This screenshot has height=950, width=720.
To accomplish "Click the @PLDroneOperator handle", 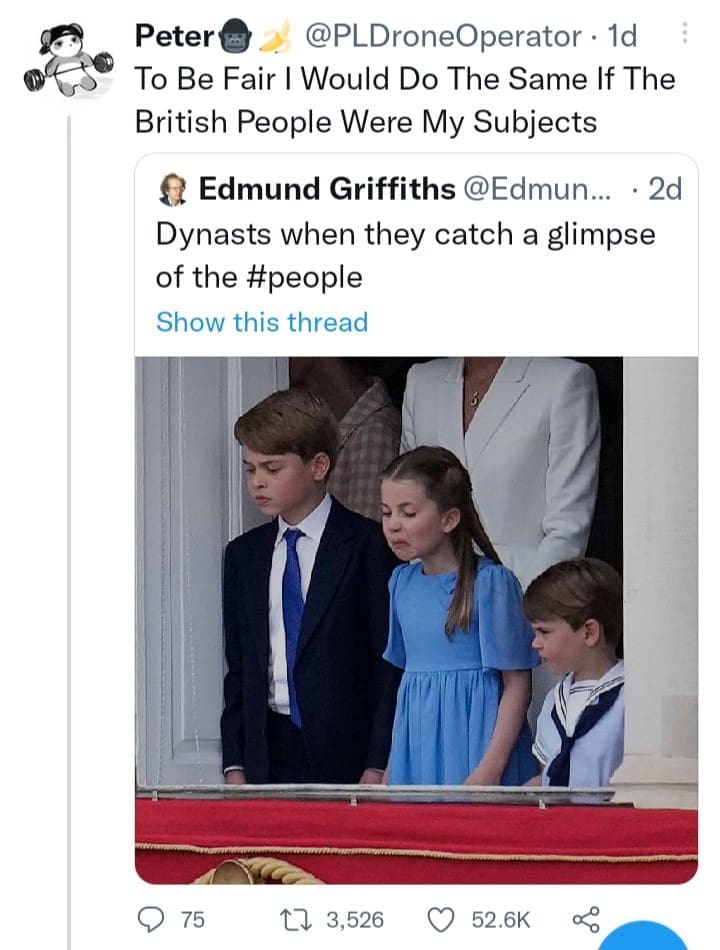I will (x=440, y=37).
